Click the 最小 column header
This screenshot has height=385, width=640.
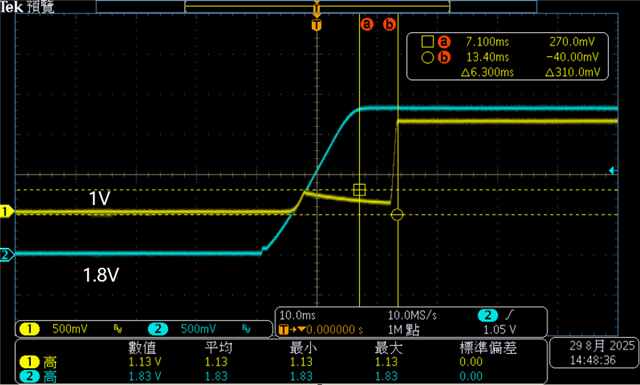(x=303, y=348)
